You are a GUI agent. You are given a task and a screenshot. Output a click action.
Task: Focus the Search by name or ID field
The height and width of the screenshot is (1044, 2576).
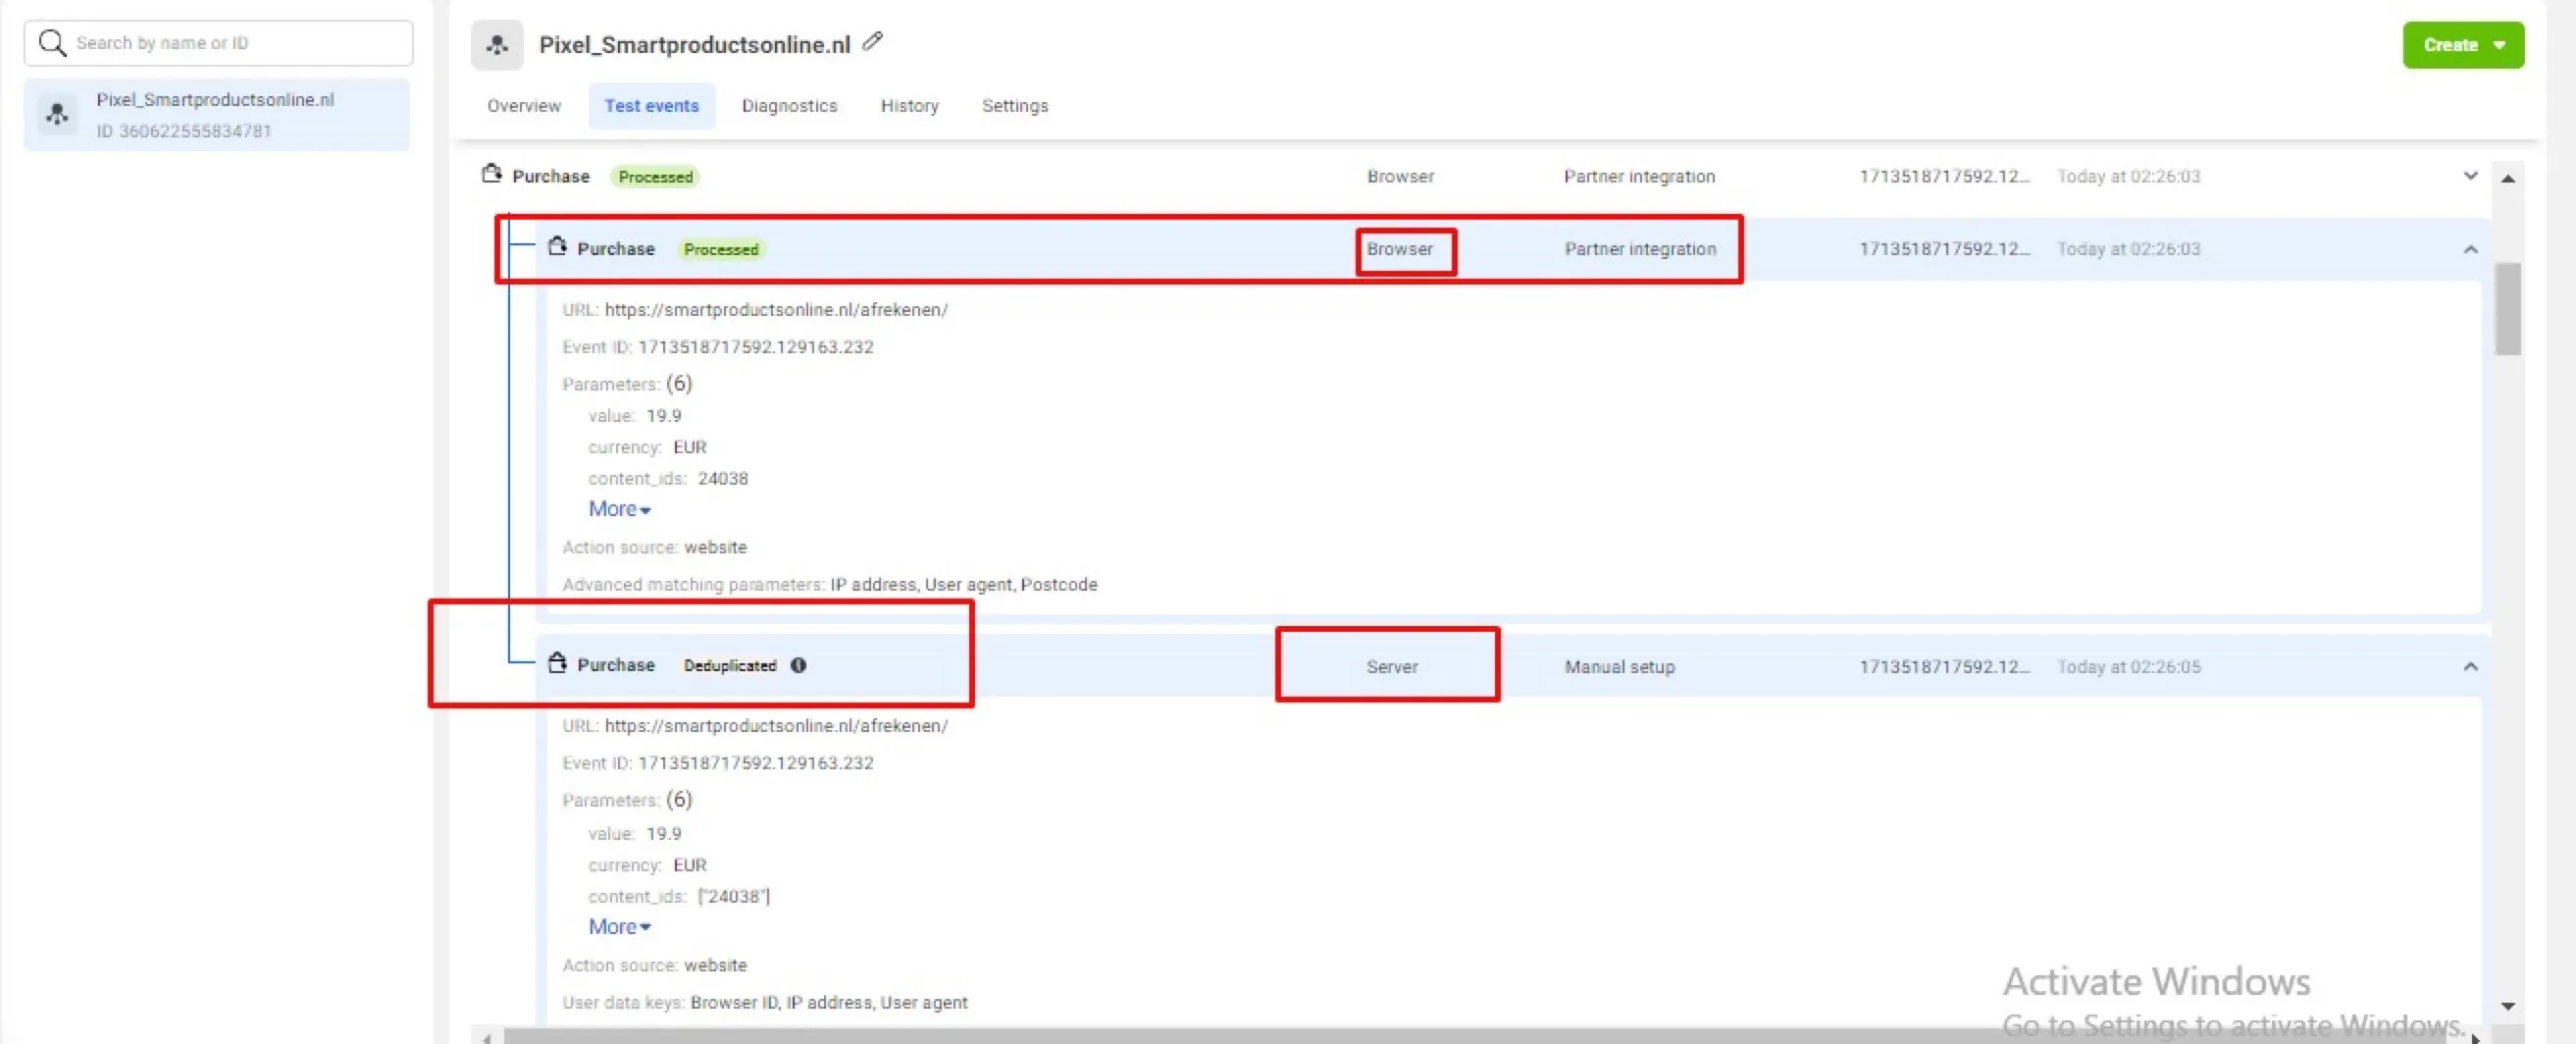click(219, 43)
